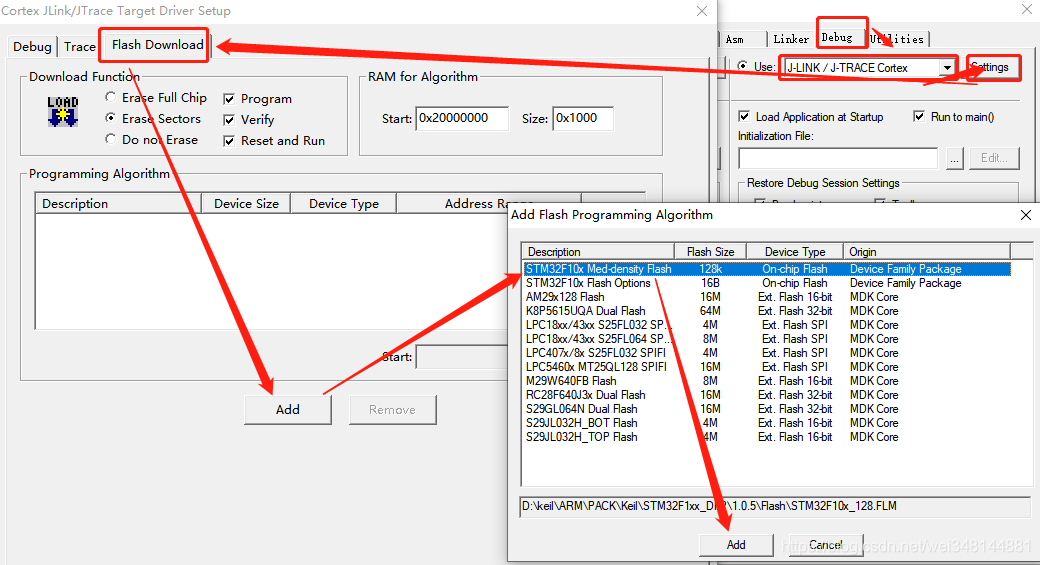This screenshot has width=1040, height=565.
Task: Click RAM Size field 0x1000
Action: click(x=582, y=118)
